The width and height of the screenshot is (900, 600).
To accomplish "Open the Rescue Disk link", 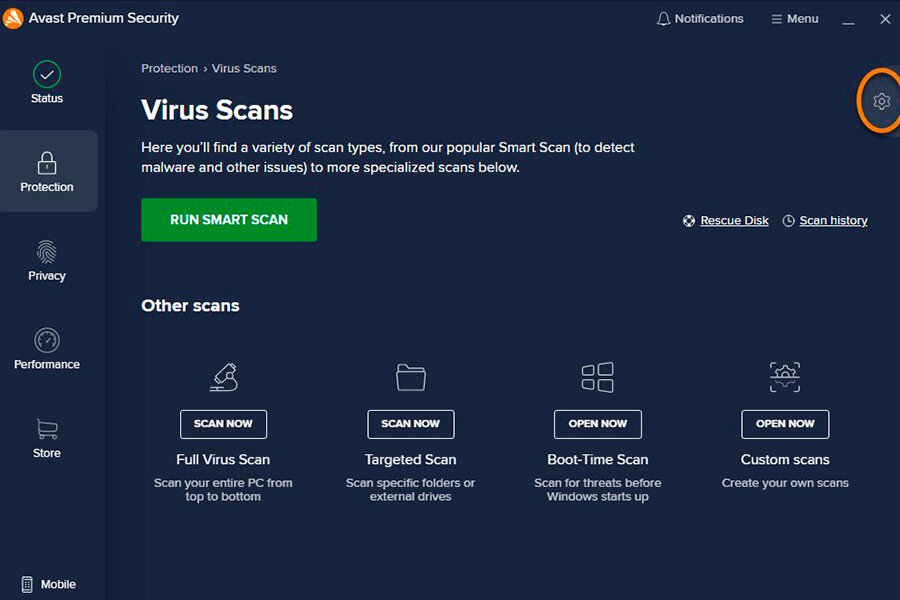I will click(x=734, y=220).
